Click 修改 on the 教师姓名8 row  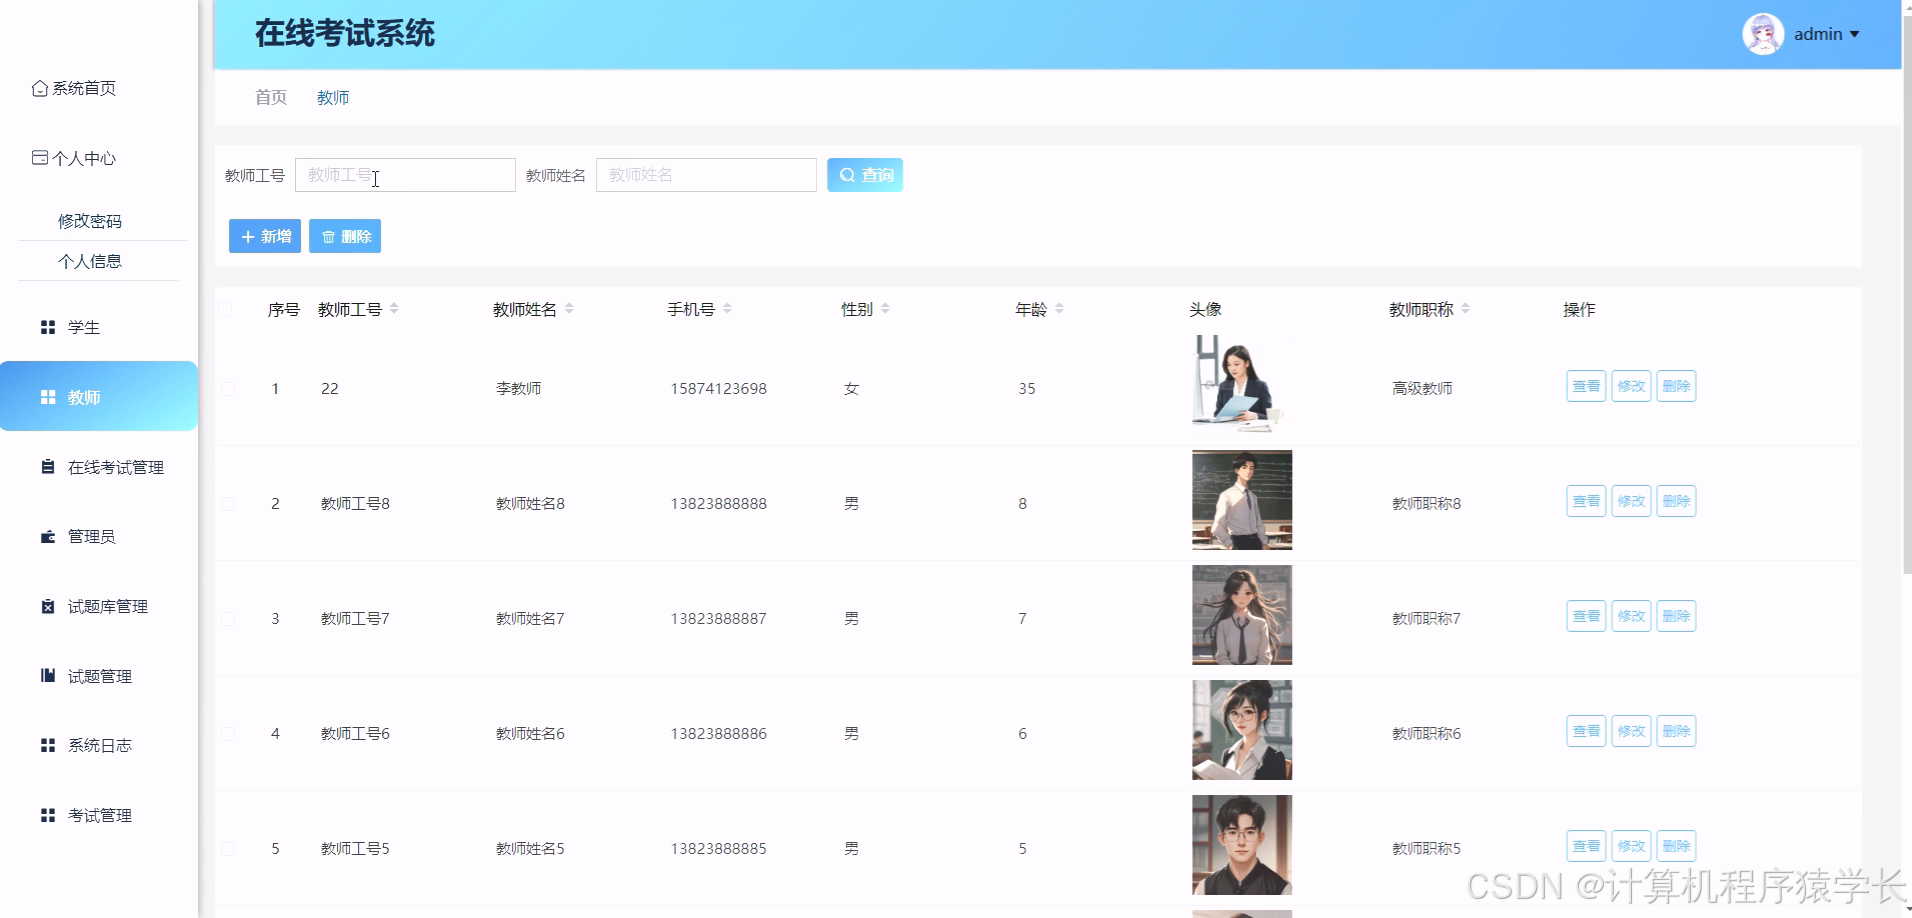tap(1632, 500)
